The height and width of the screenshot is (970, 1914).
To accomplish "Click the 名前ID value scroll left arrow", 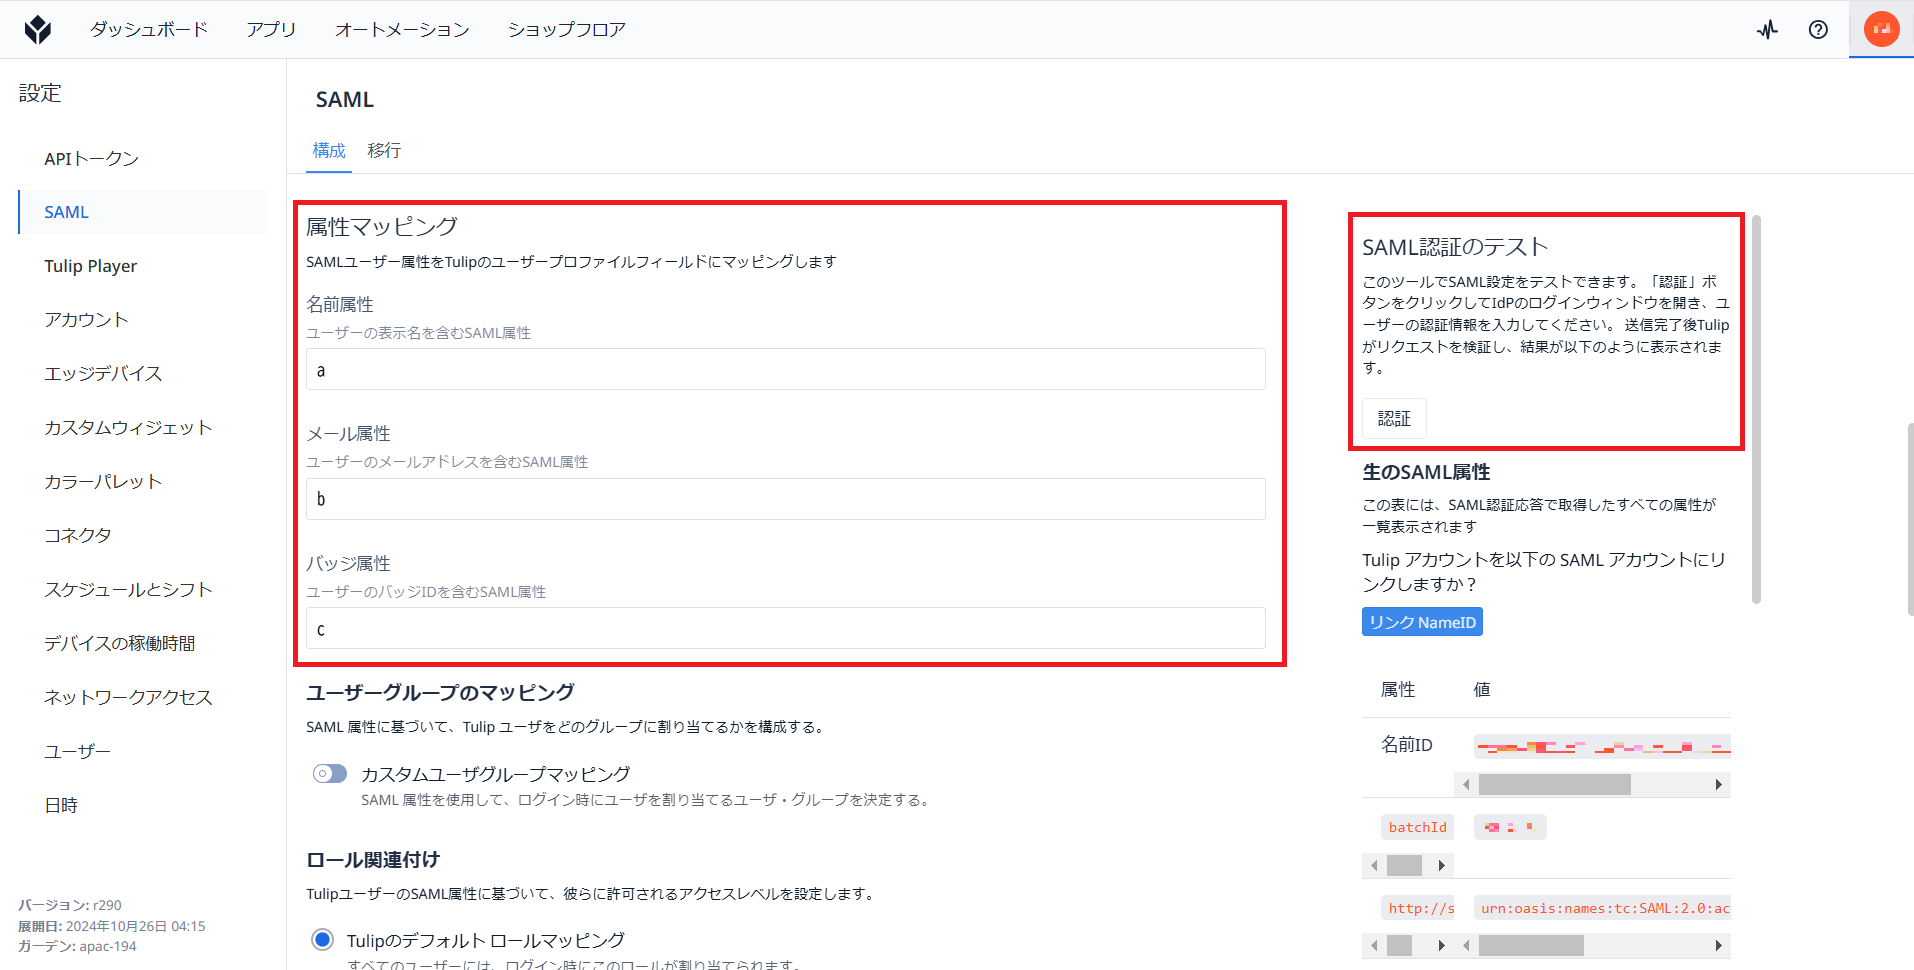I will [x=1466, y=785].
